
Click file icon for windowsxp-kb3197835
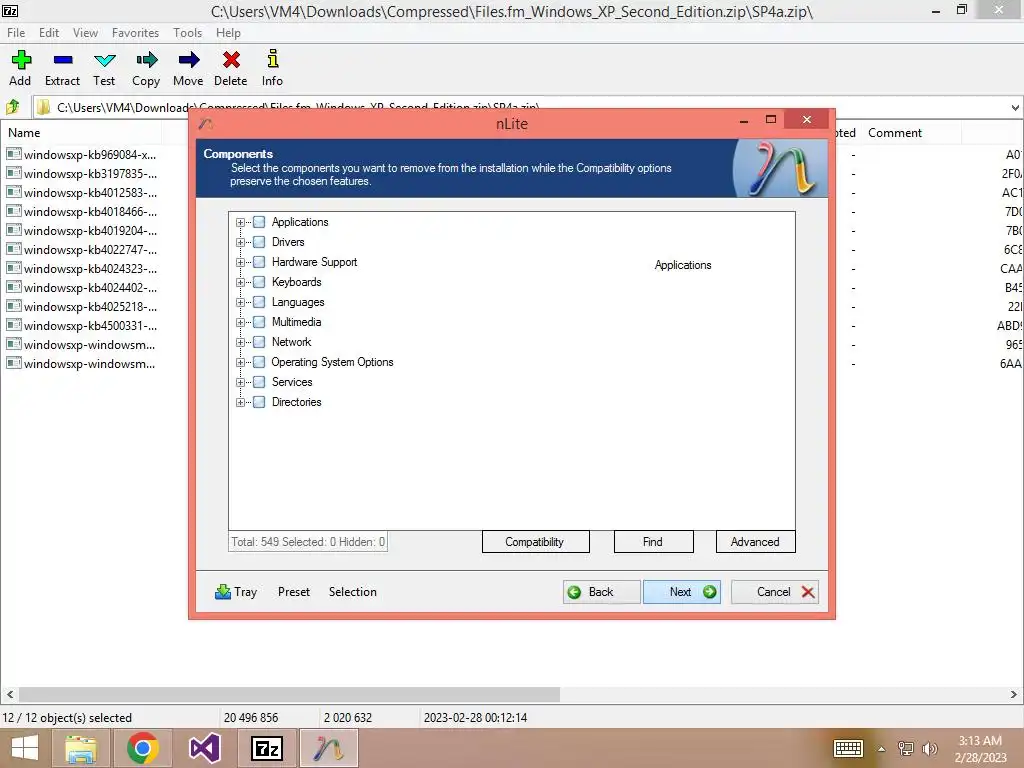(x=14, y=173)
